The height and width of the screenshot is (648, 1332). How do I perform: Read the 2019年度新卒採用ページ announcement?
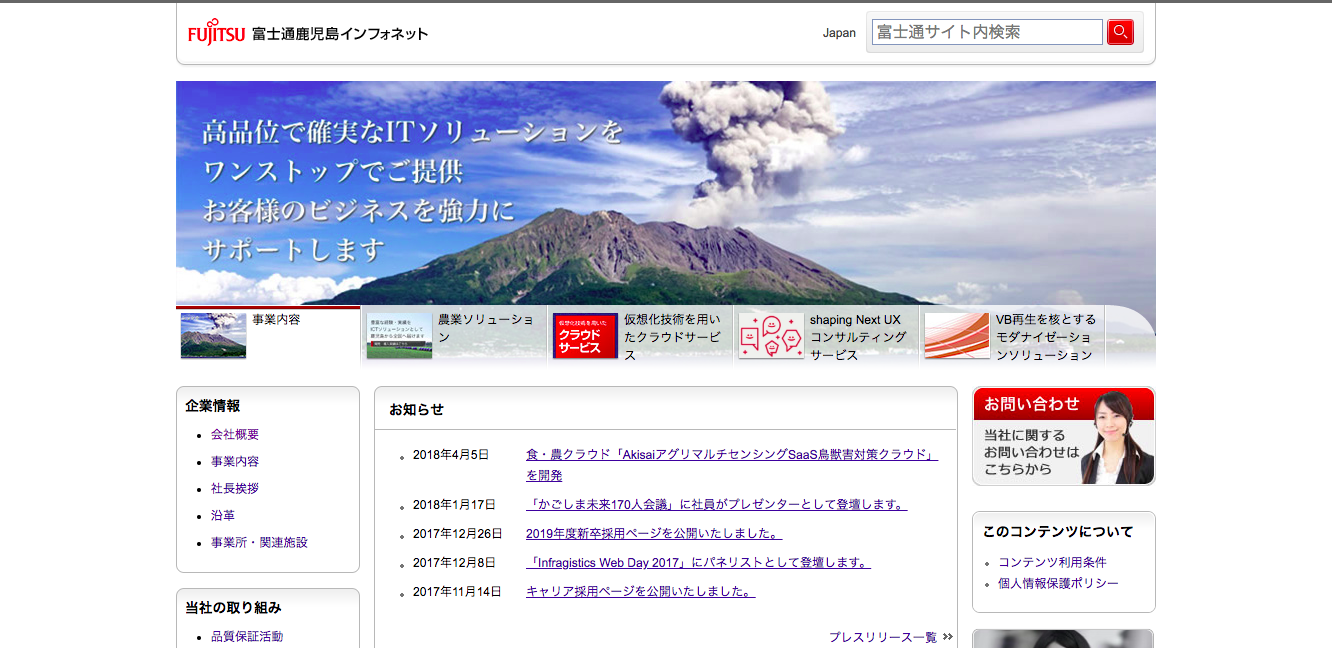tap(653, 534)
